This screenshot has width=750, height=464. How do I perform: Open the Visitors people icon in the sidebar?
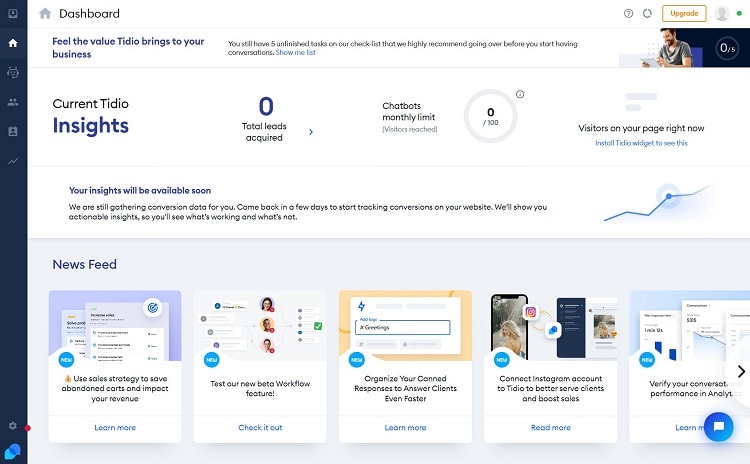(13, 102)
